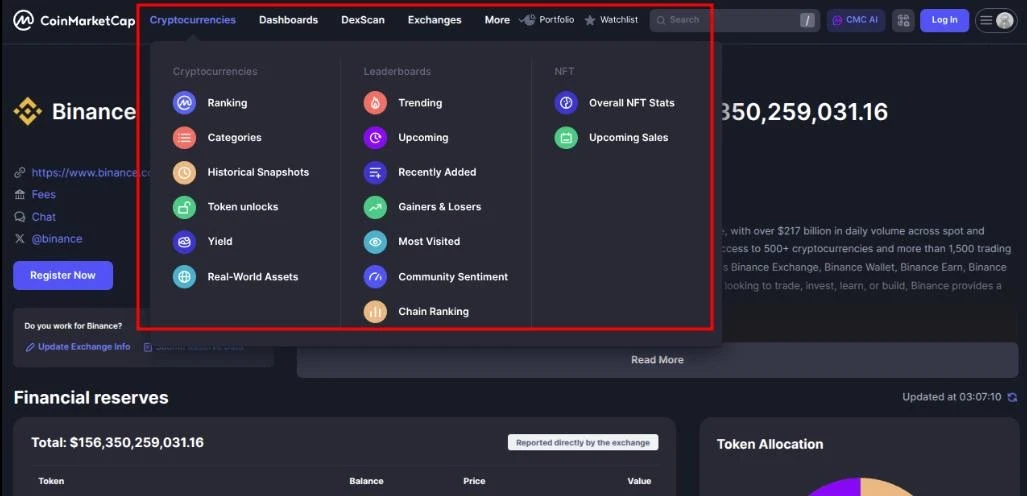The width and height of the screenshot is (1027, 496).
Task: Open the Binance website link
Action: pyautogui.click(x=92, y=173)
